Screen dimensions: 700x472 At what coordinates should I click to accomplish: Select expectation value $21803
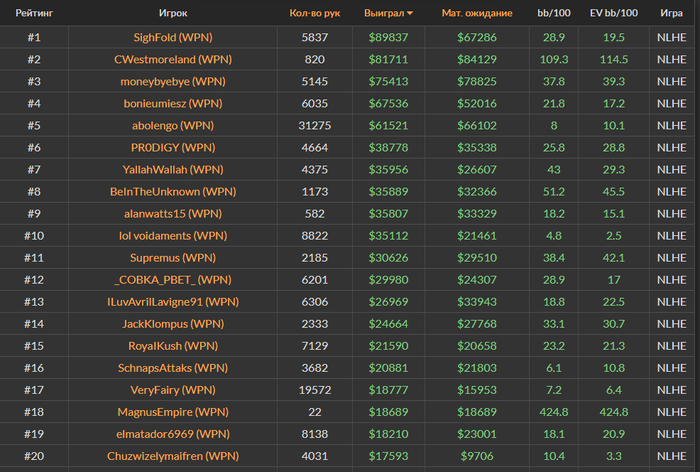coord(477,368)
